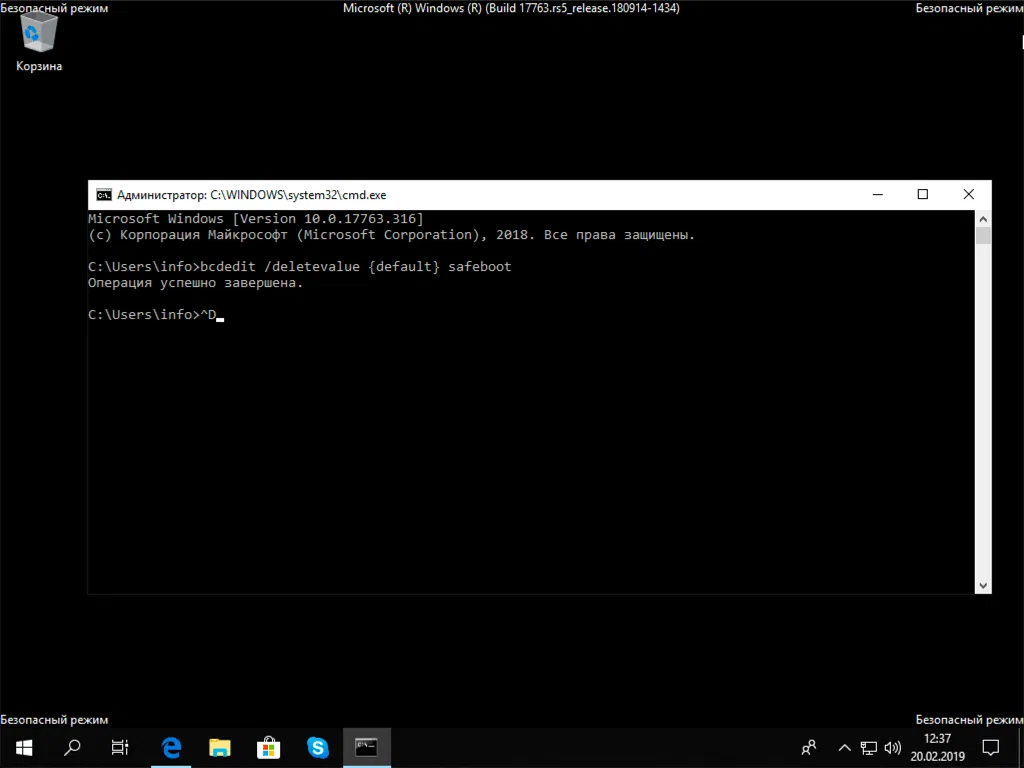Click the cmd.exe icon in the title bar
Viewport: 1024px width, 768px height.
pyautogui.click(x=104, y=194)
